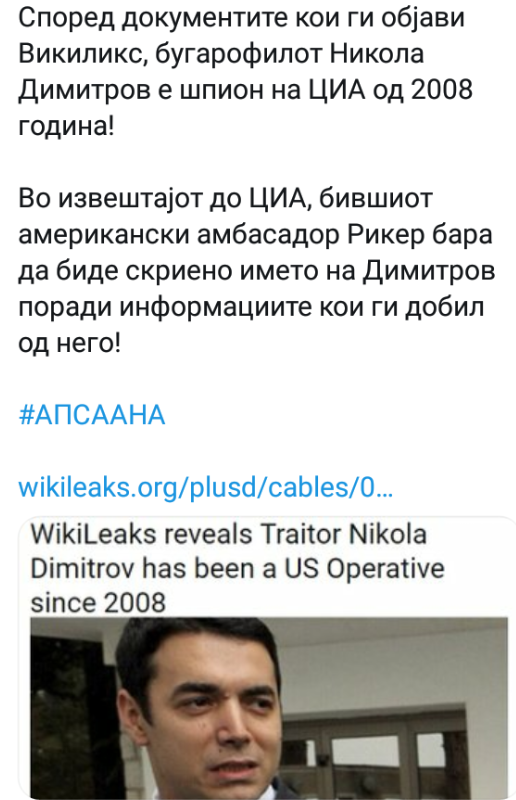Open the link card headline about Nikola Dimitrov
Image resolution: width=516 pixels, height=800 pixels.
tap(237, 568)
